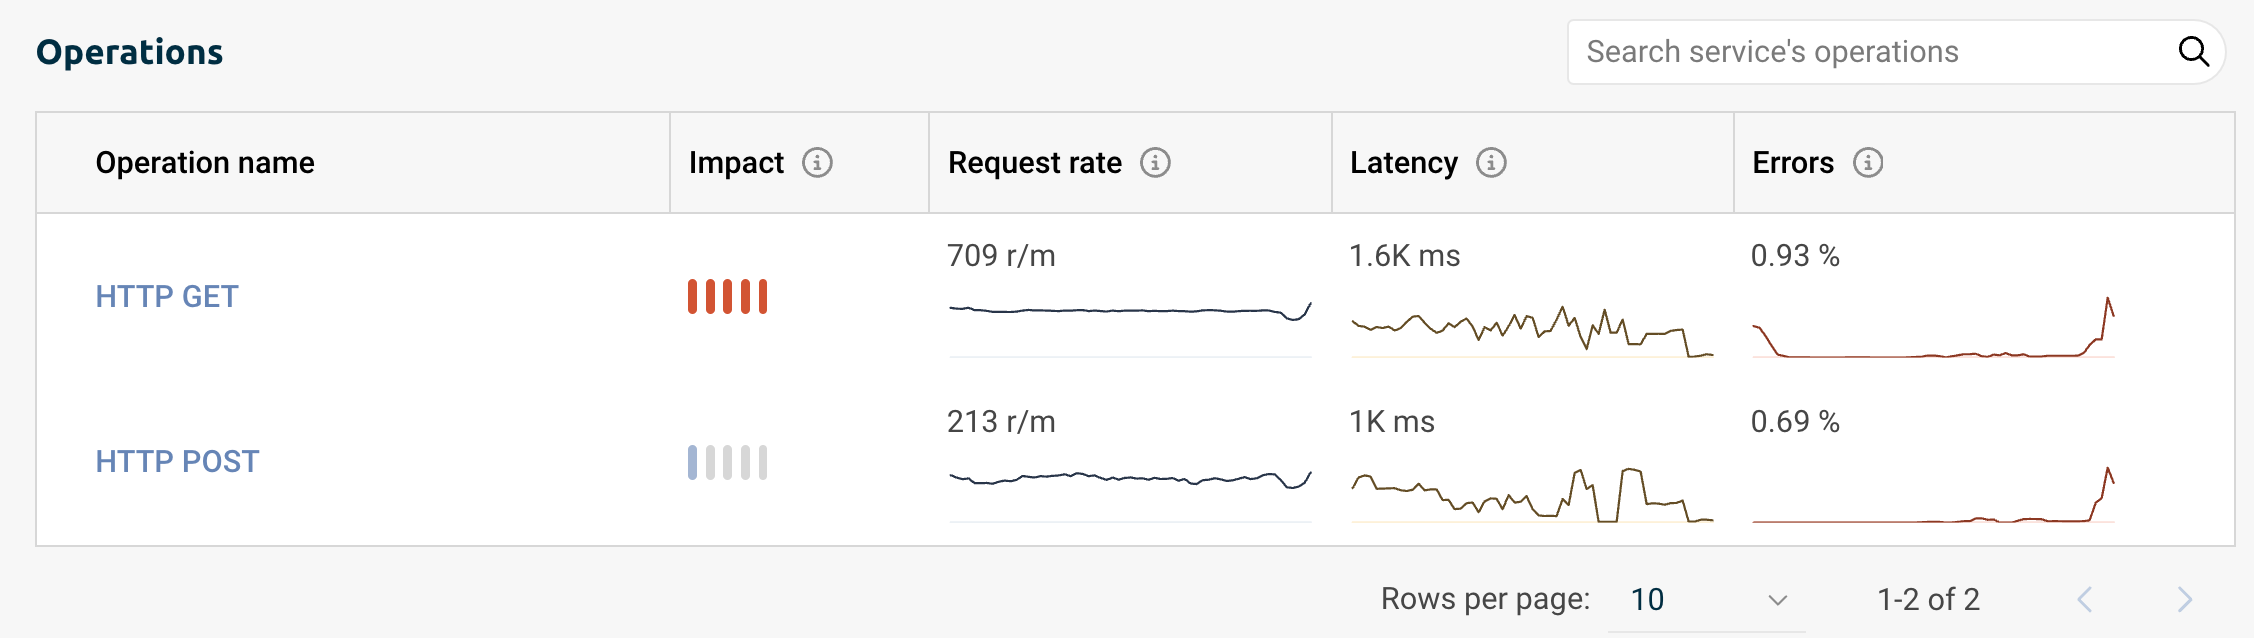Sort by Request rate header
This screenshot has height=638, width=2254.
[x=1035, y=162]
